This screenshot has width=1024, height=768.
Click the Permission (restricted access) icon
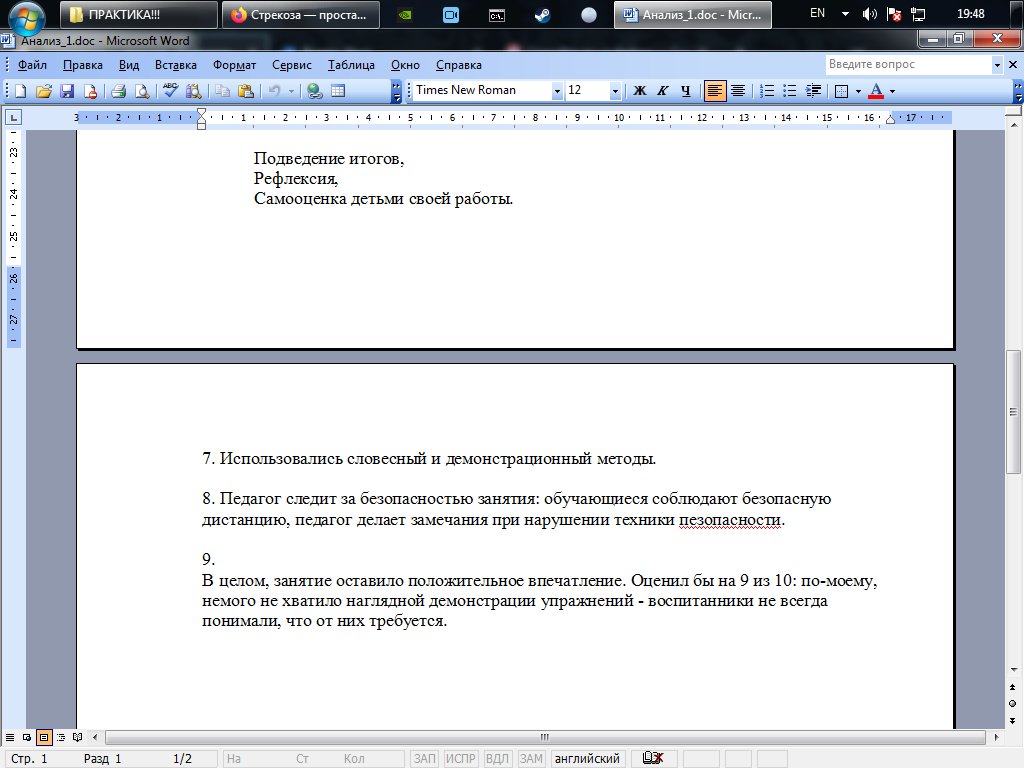coord(91,91)
